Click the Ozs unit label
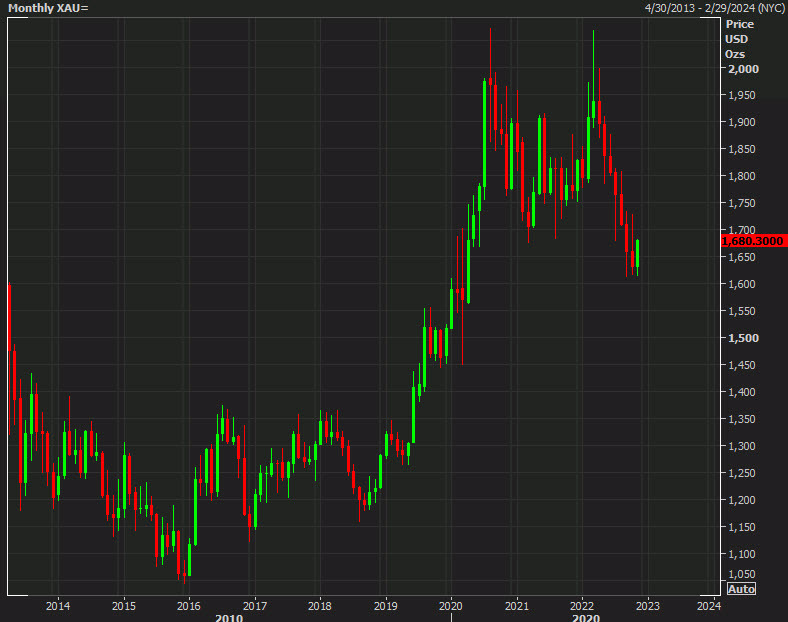The width and height of the screenshot is (788, 622). tap(735, 54)
